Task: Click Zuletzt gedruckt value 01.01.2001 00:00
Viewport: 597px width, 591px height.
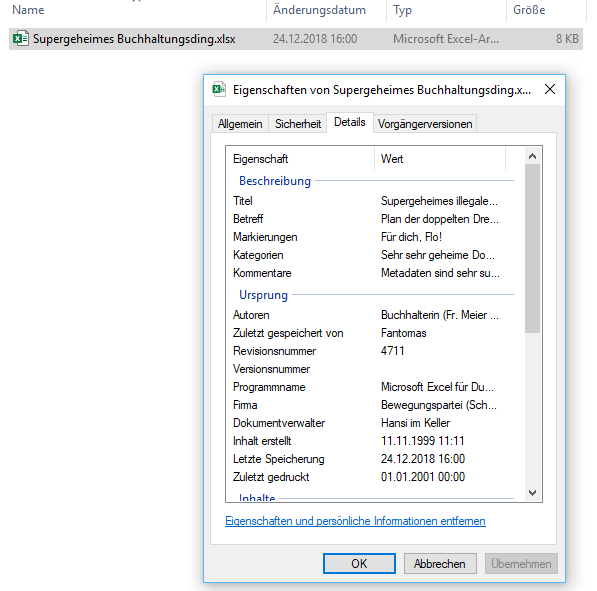Action: pos(423,477)
